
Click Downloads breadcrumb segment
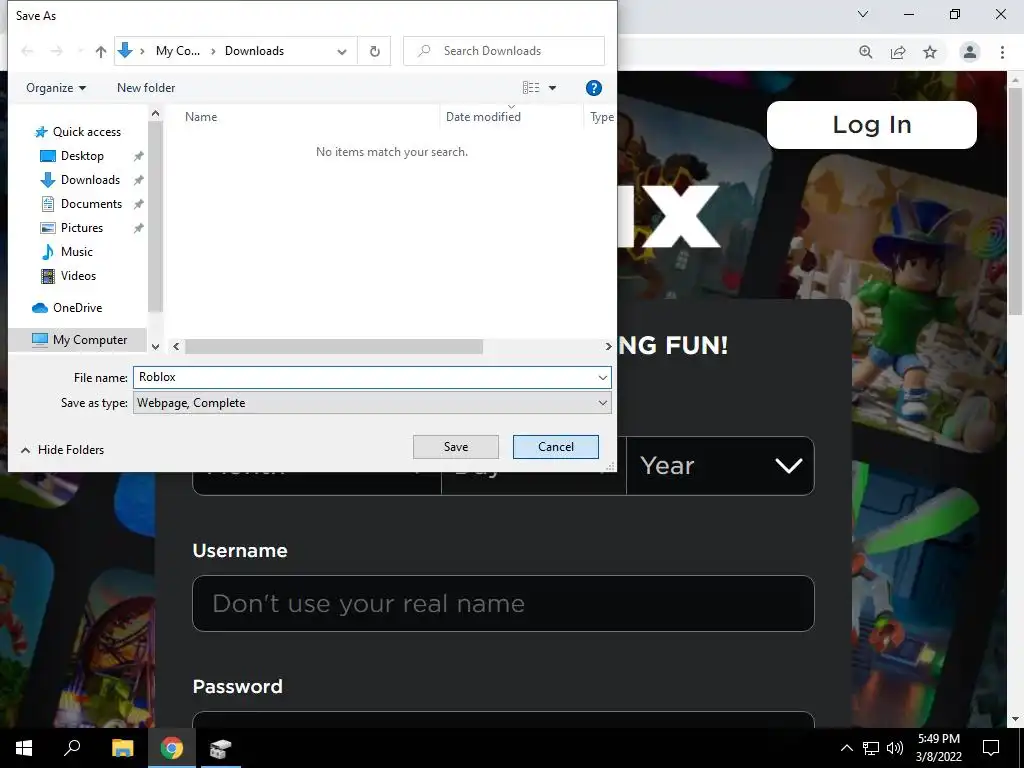click(254, 51)
